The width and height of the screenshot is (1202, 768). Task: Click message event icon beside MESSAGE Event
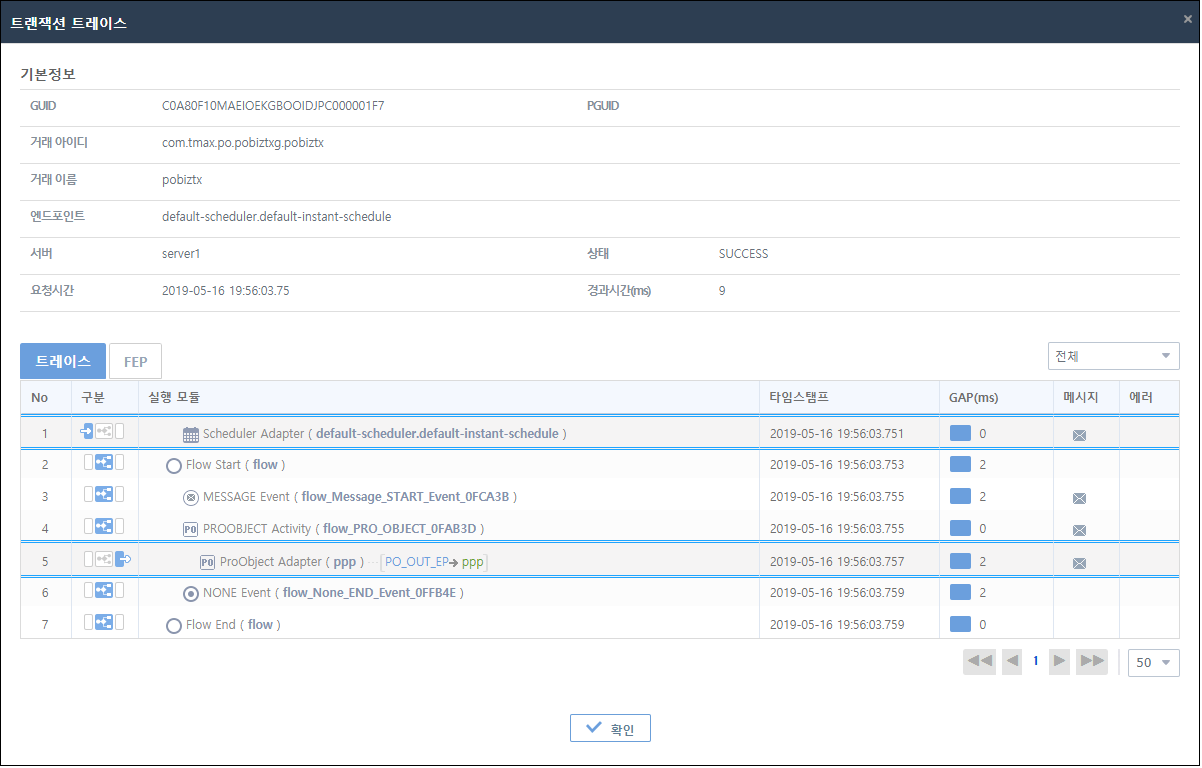coord(191,497)
